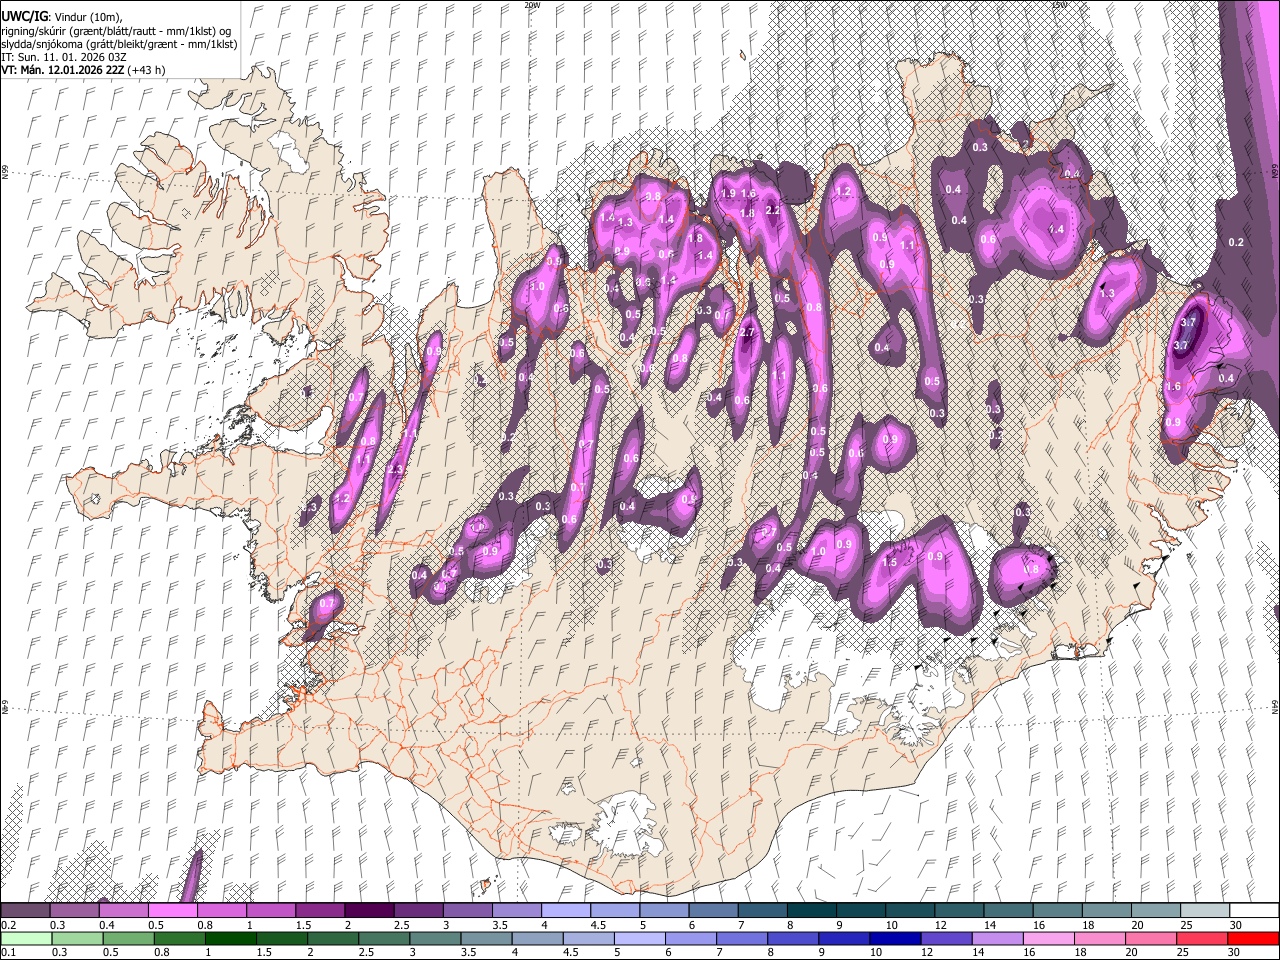This screenshot has height=960, width=1280.
Task: Pick the bright pink swatch between 0.5 and 0.8
Action: 172,911
